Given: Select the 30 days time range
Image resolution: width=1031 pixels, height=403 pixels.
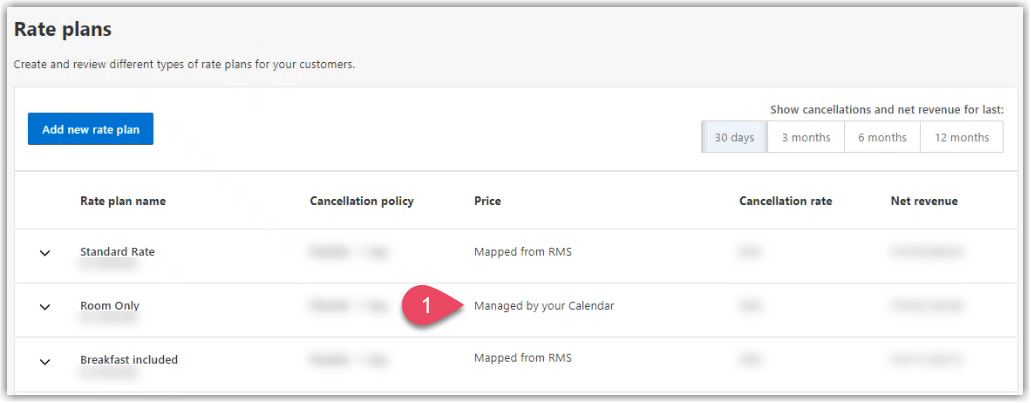Looking at the screenshot, I should tap(734, 137).
